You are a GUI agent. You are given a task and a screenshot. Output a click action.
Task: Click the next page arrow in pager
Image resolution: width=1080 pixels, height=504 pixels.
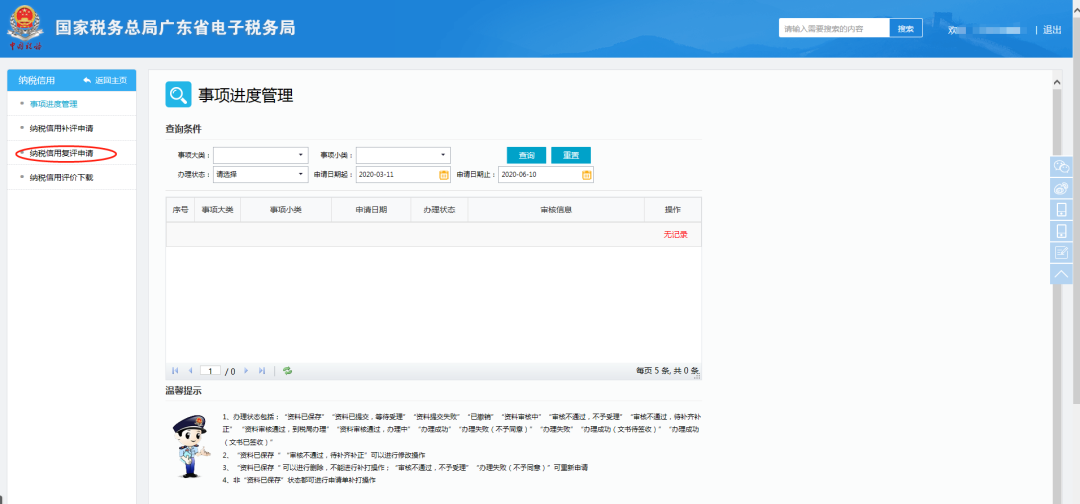coord(246,371)
